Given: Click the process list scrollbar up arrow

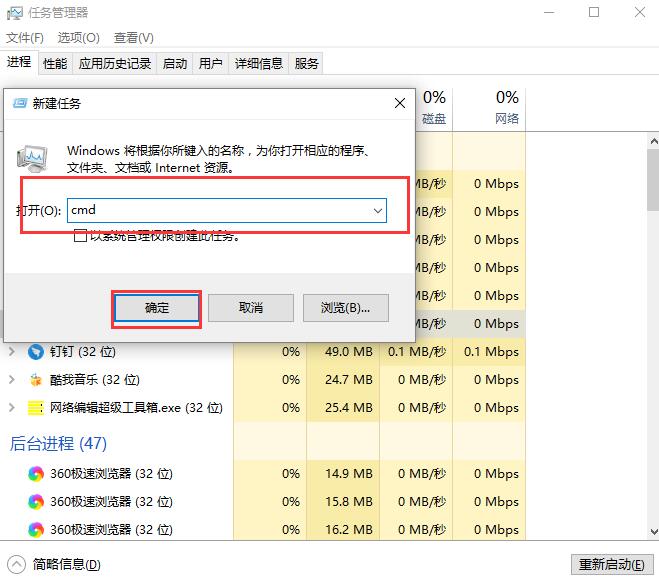Looking at the screenshot, I should 654,141.
